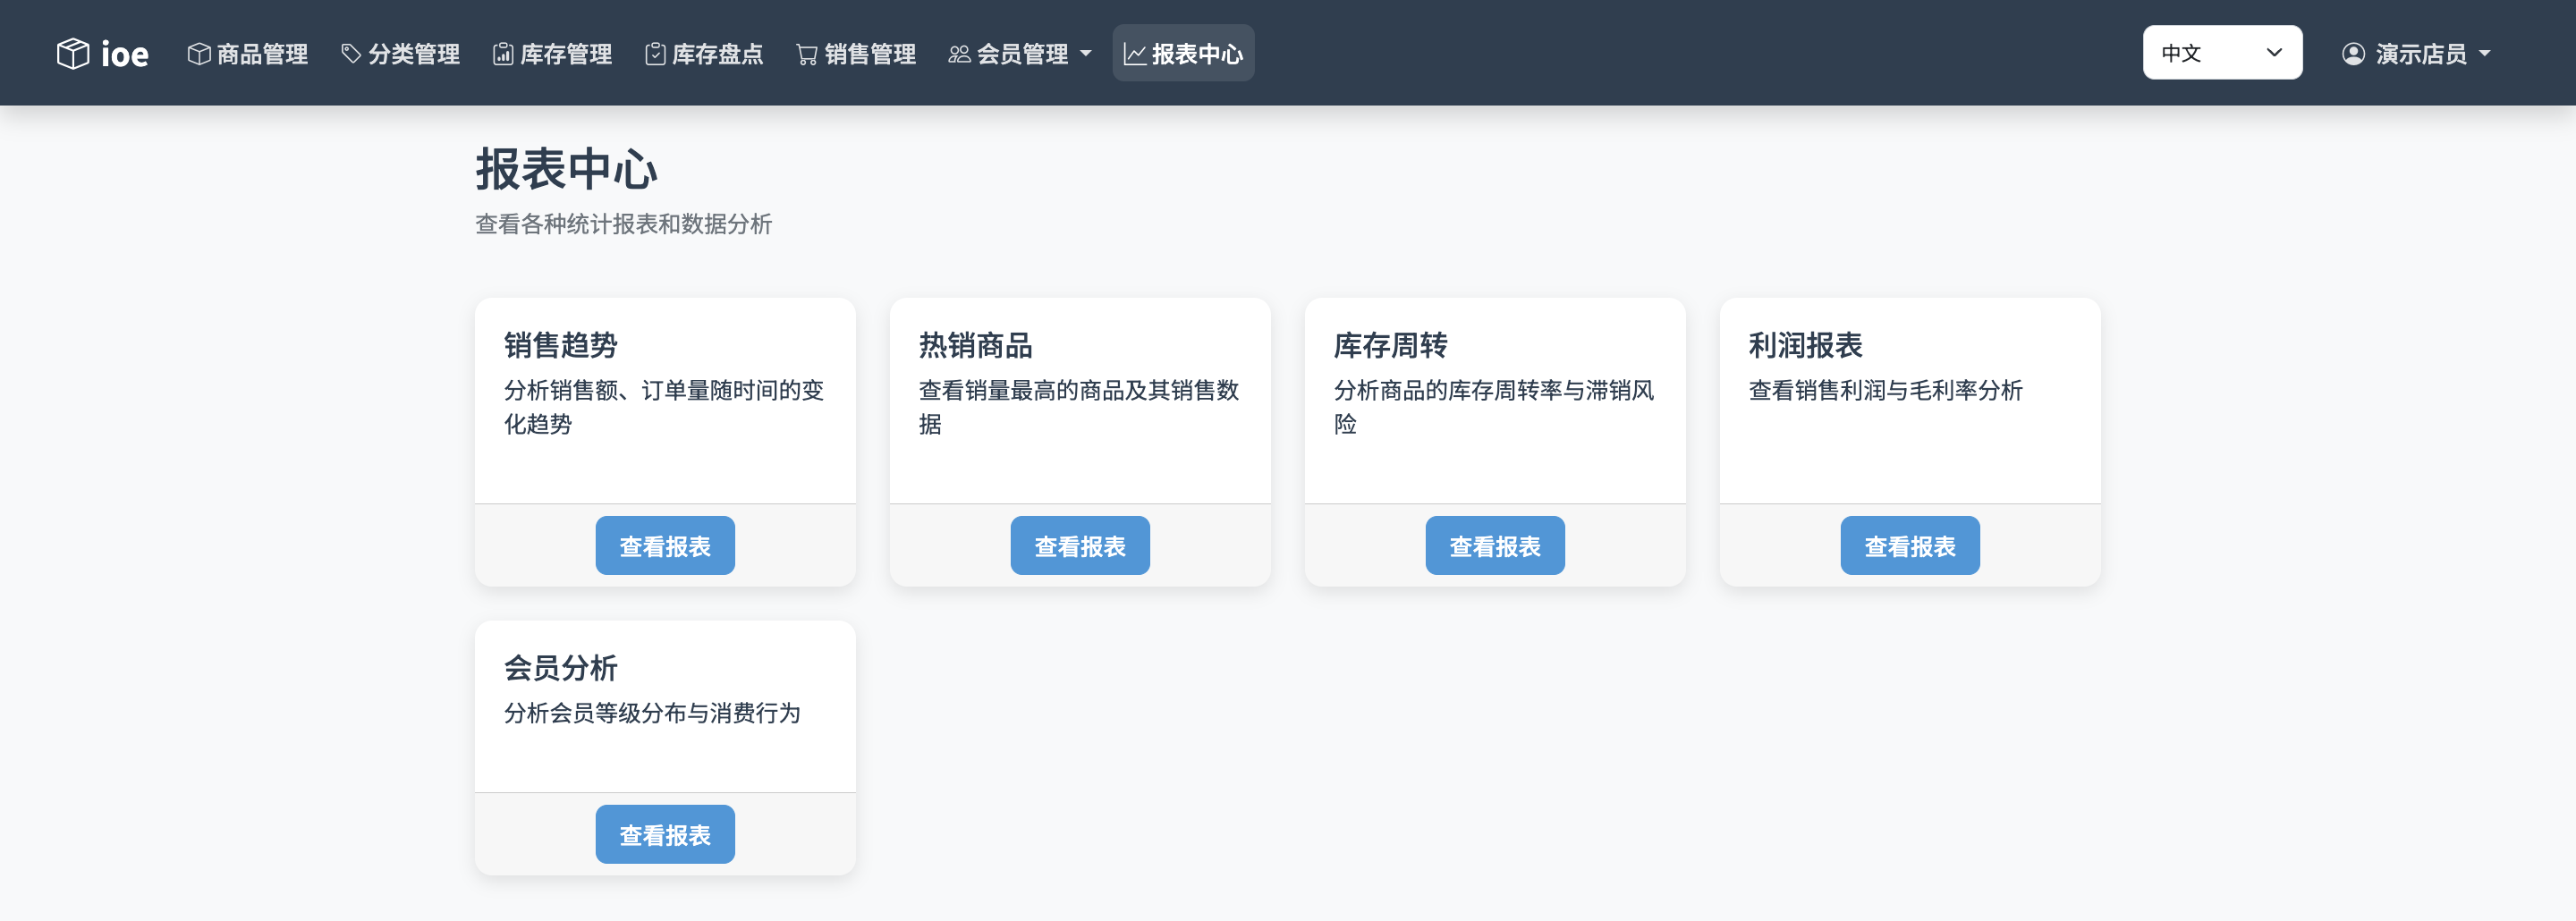
Task: Click the ioe brand name text
Action: [125, 54]
